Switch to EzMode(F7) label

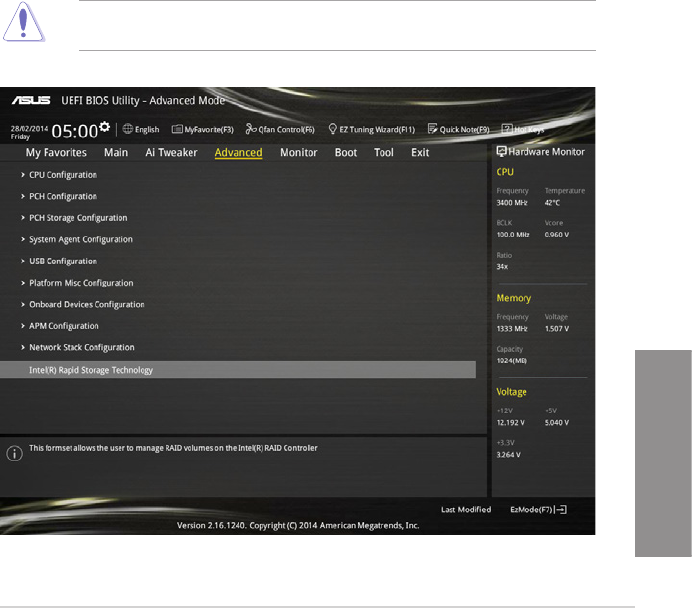point(531,510)
